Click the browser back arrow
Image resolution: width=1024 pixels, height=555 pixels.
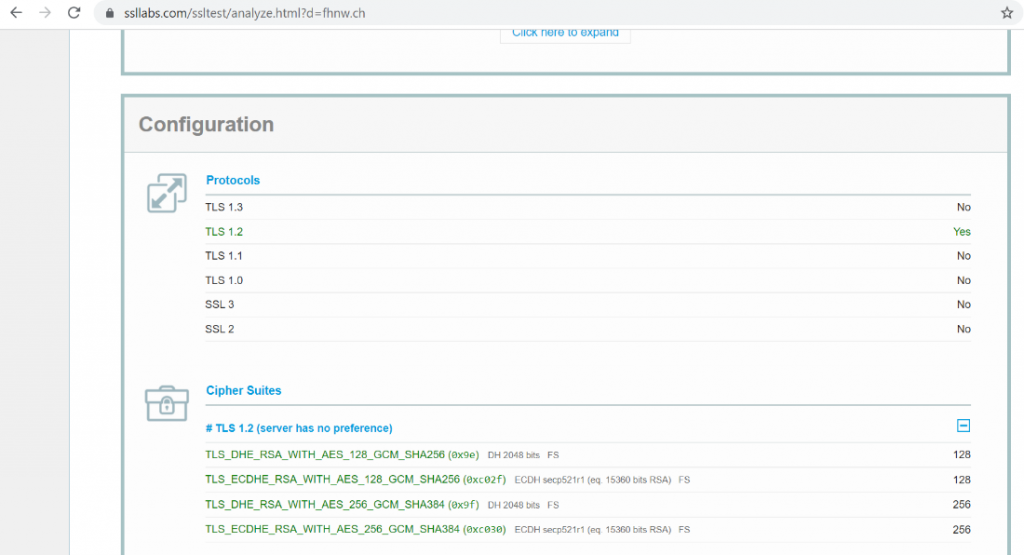pos(17,14)
